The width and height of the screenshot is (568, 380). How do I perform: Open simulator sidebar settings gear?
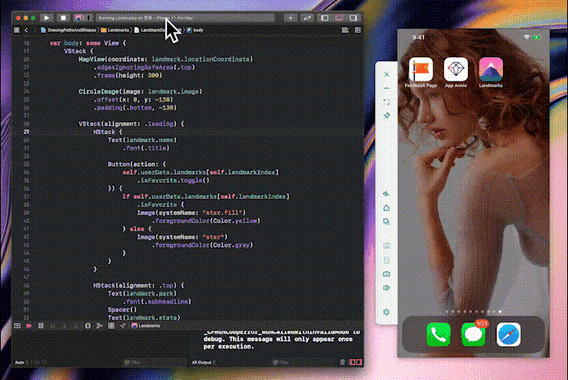coord(387,312)
